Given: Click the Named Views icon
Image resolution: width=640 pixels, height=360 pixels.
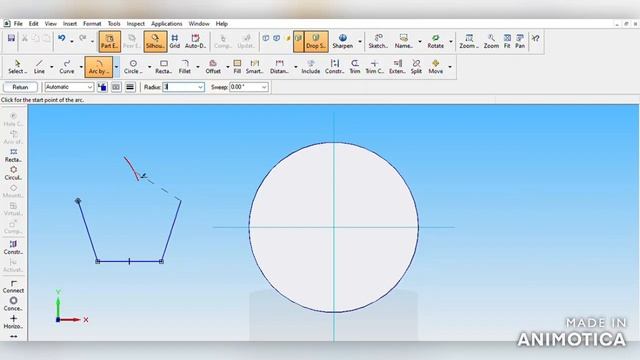Looking at the screenshot, I should [x=403, y=42].
